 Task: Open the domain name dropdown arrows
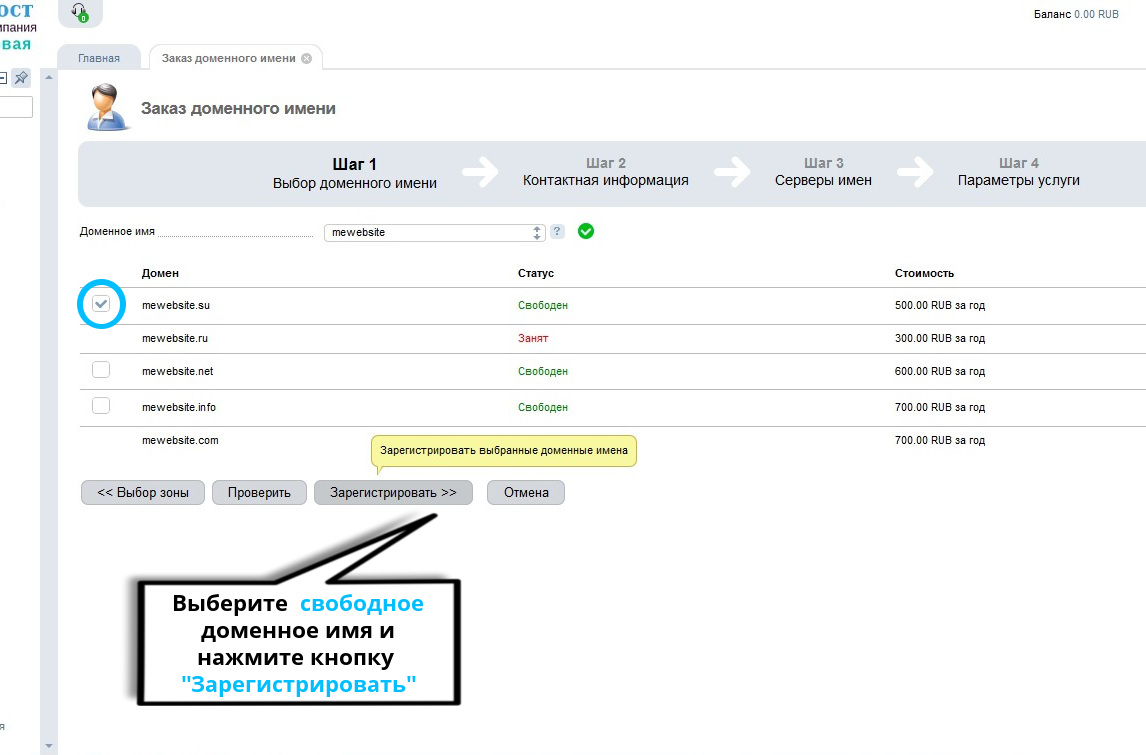point(537,232)
